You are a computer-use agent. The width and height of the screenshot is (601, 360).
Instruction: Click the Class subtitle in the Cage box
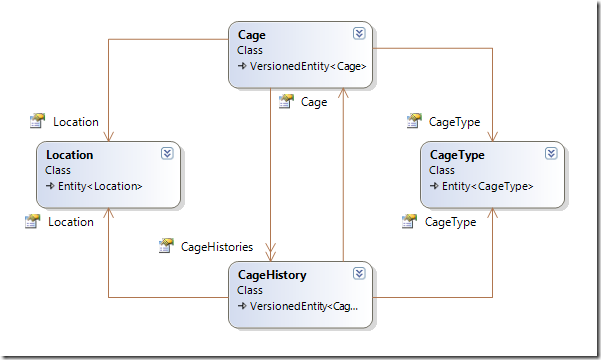point(250,50)
